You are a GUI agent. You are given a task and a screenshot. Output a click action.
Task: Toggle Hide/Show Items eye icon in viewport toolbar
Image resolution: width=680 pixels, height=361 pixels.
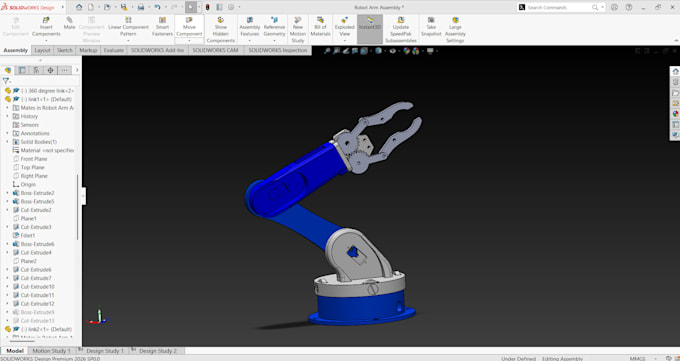click(x=392, y=51)
